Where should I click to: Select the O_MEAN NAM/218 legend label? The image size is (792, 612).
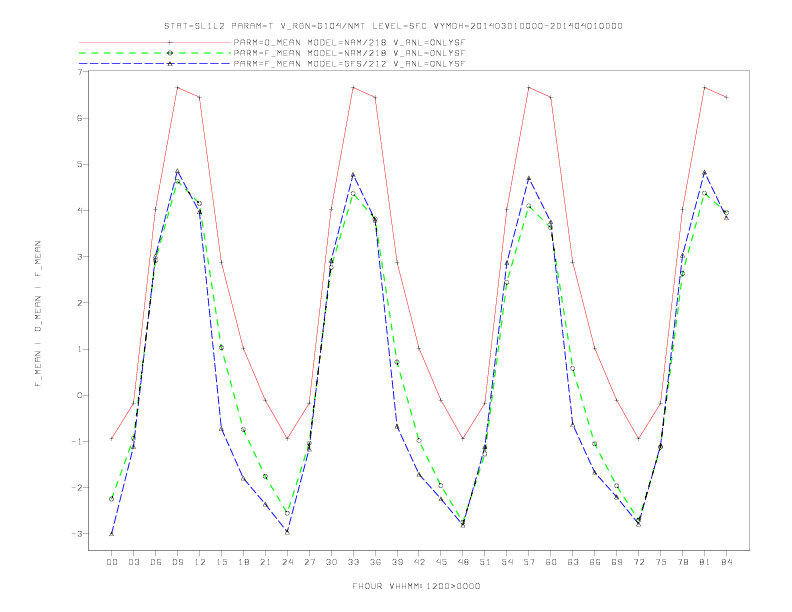coord(349,43)
